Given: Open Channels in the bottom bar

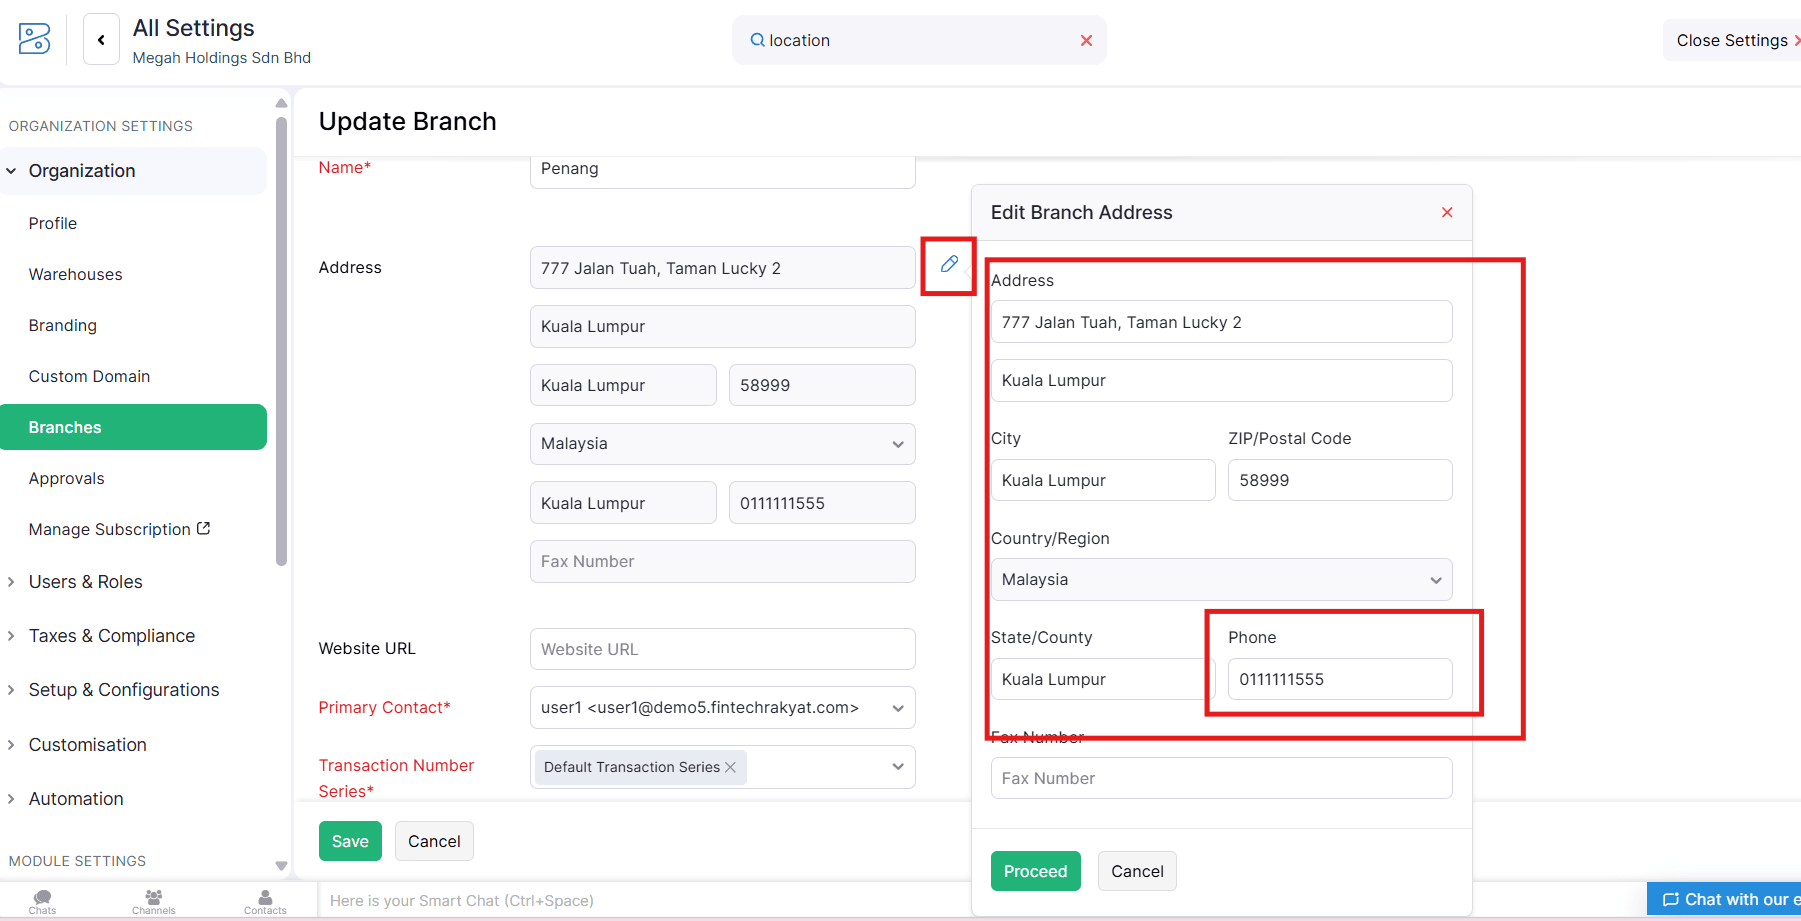Looking at the screenshot, I should pyautogui.click(x=153, y=901).
